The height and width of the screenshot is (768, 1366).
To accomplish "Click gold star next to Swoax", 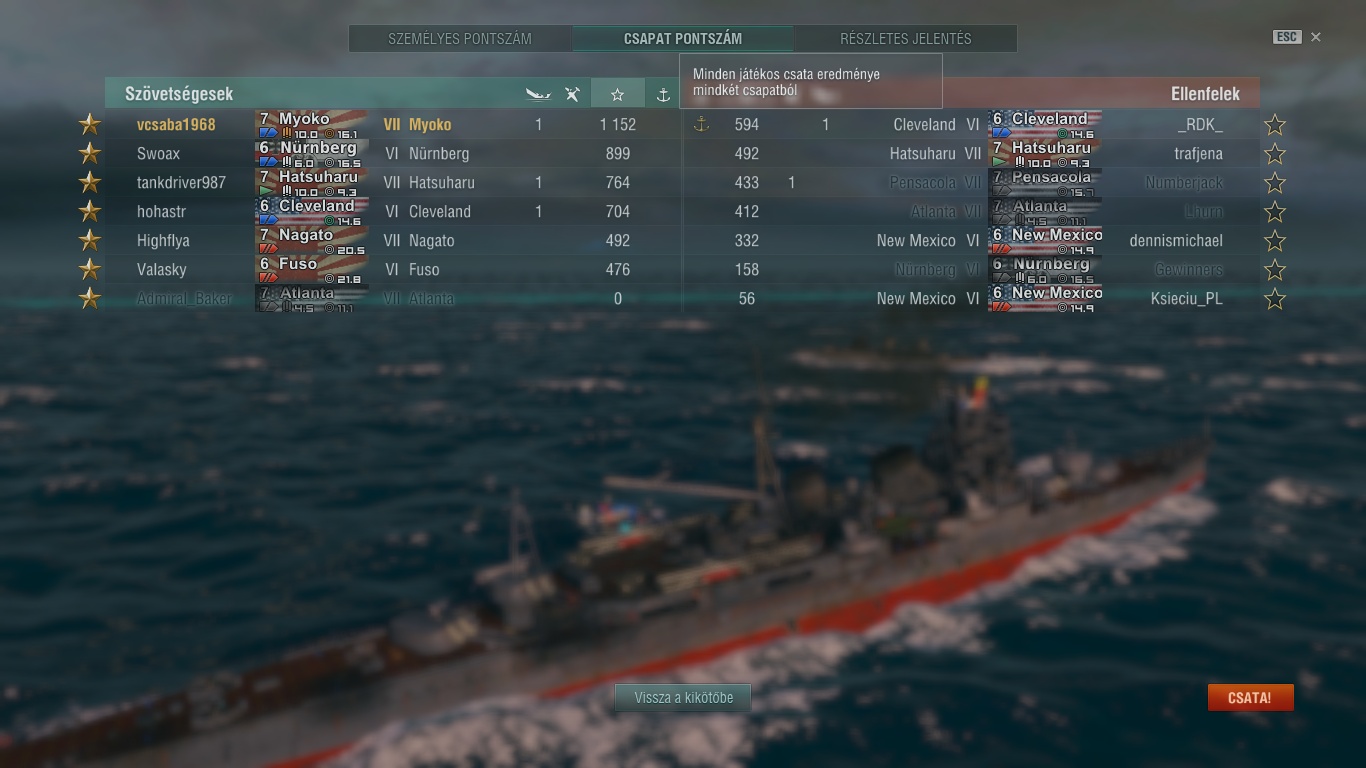I will coord(90,153).
